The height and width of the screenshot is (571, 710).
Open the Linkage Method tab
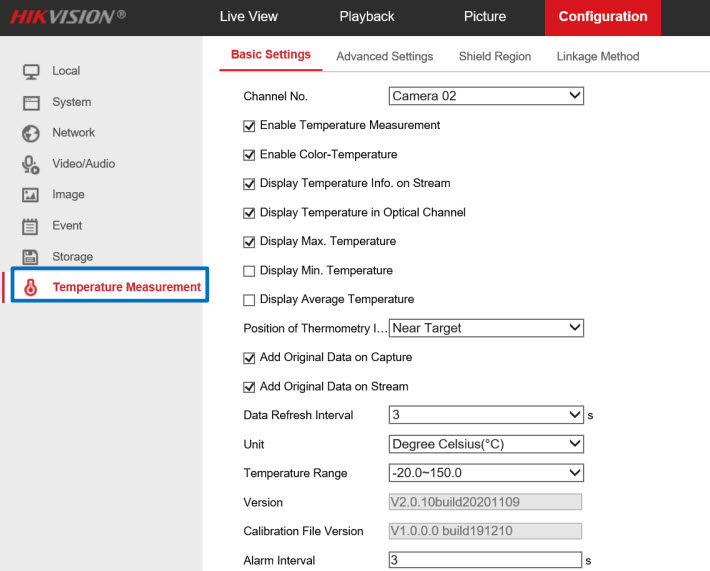pos(597,57)
